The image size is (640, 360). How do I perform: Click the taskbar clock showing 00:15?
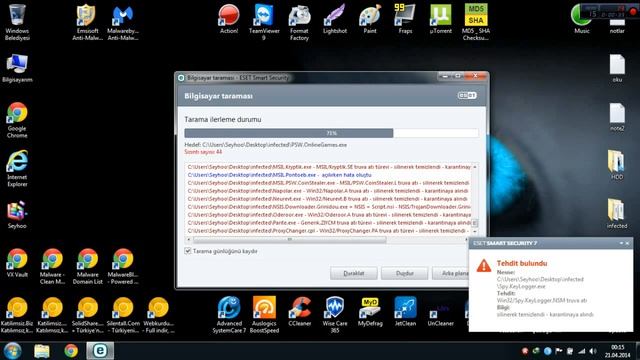pos(617,351)
